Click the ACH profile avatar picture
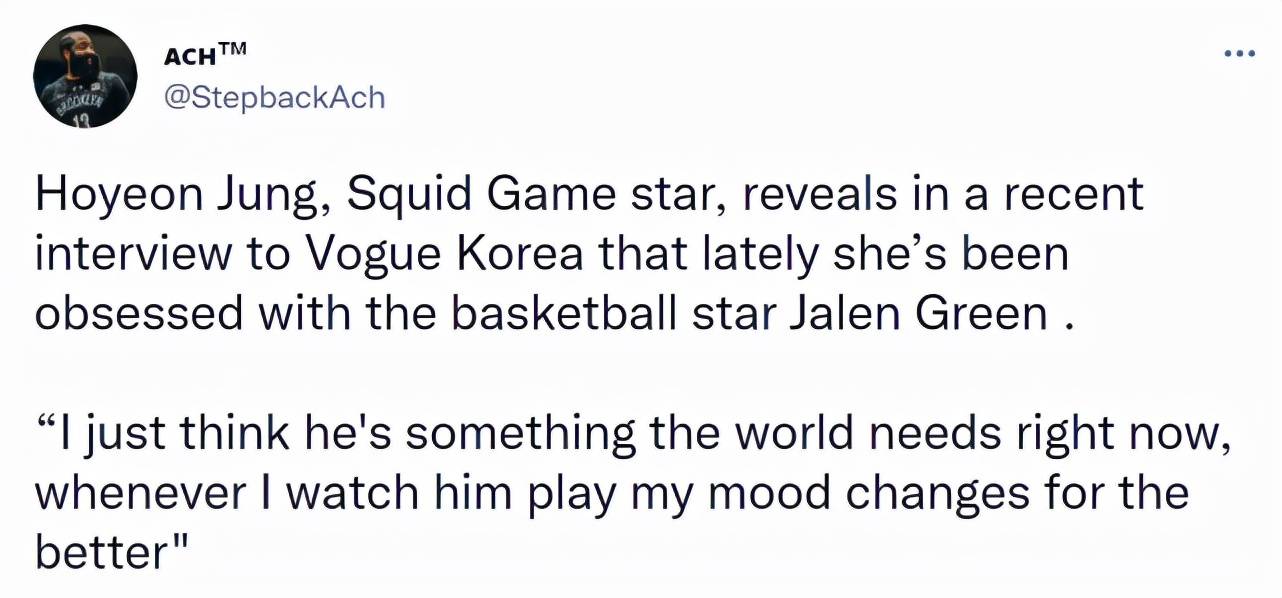Image resolution: width=1282 pixels, height=598 pixels. tap(85, 76)
